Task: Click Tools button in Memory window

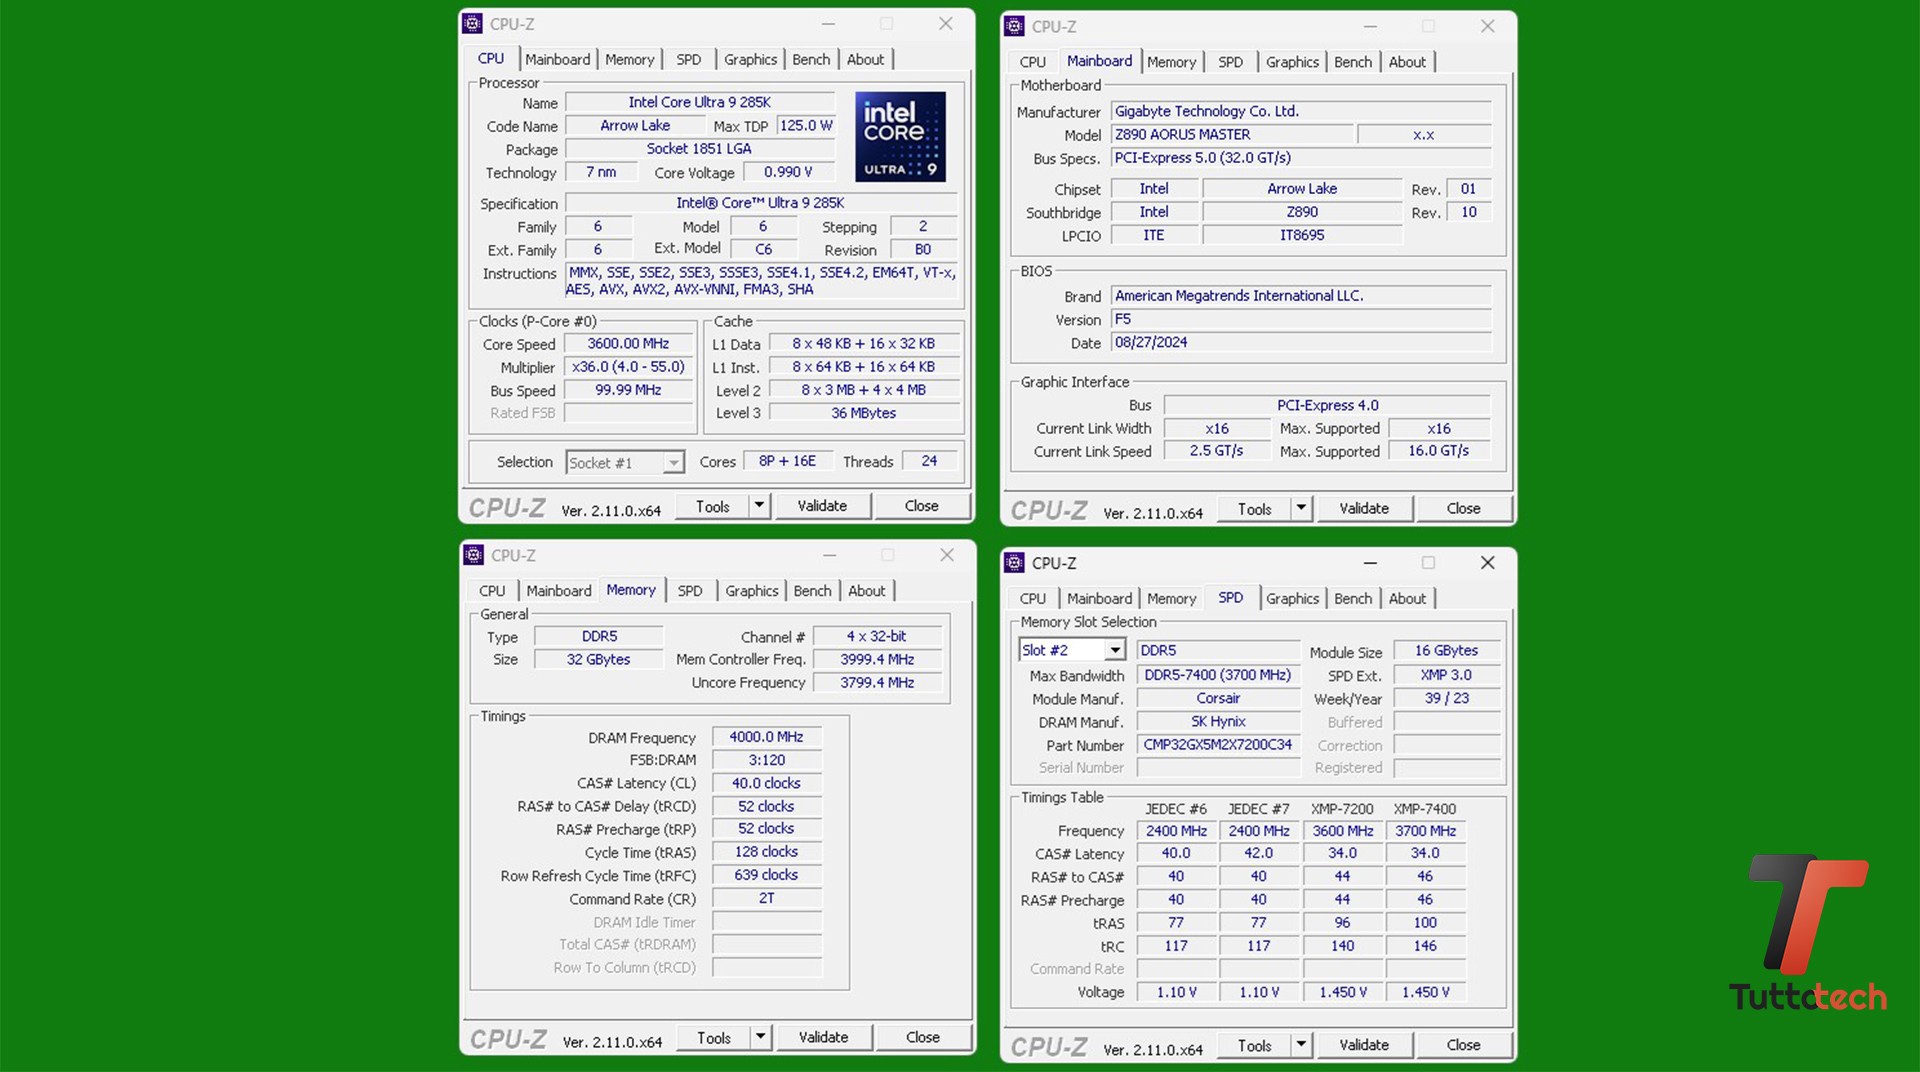Action: 714,1038
